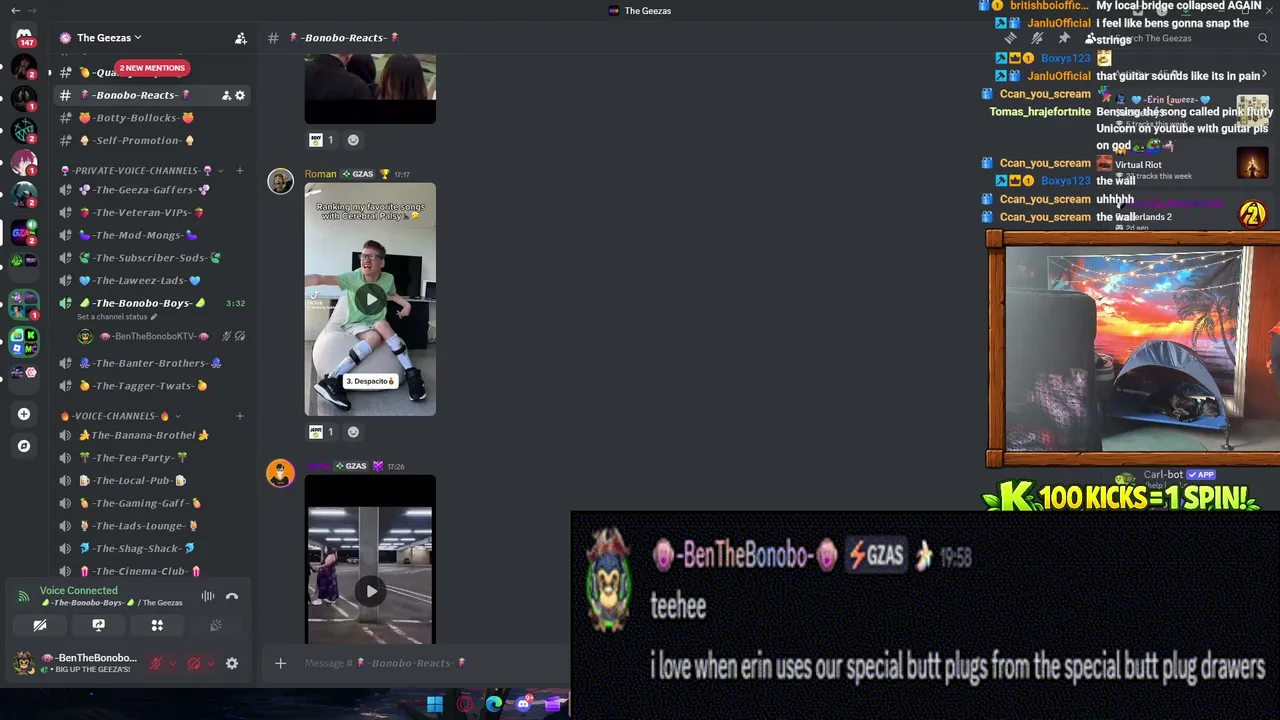
Task: Open the Self-Promotion channel
Action: [152, 141]
